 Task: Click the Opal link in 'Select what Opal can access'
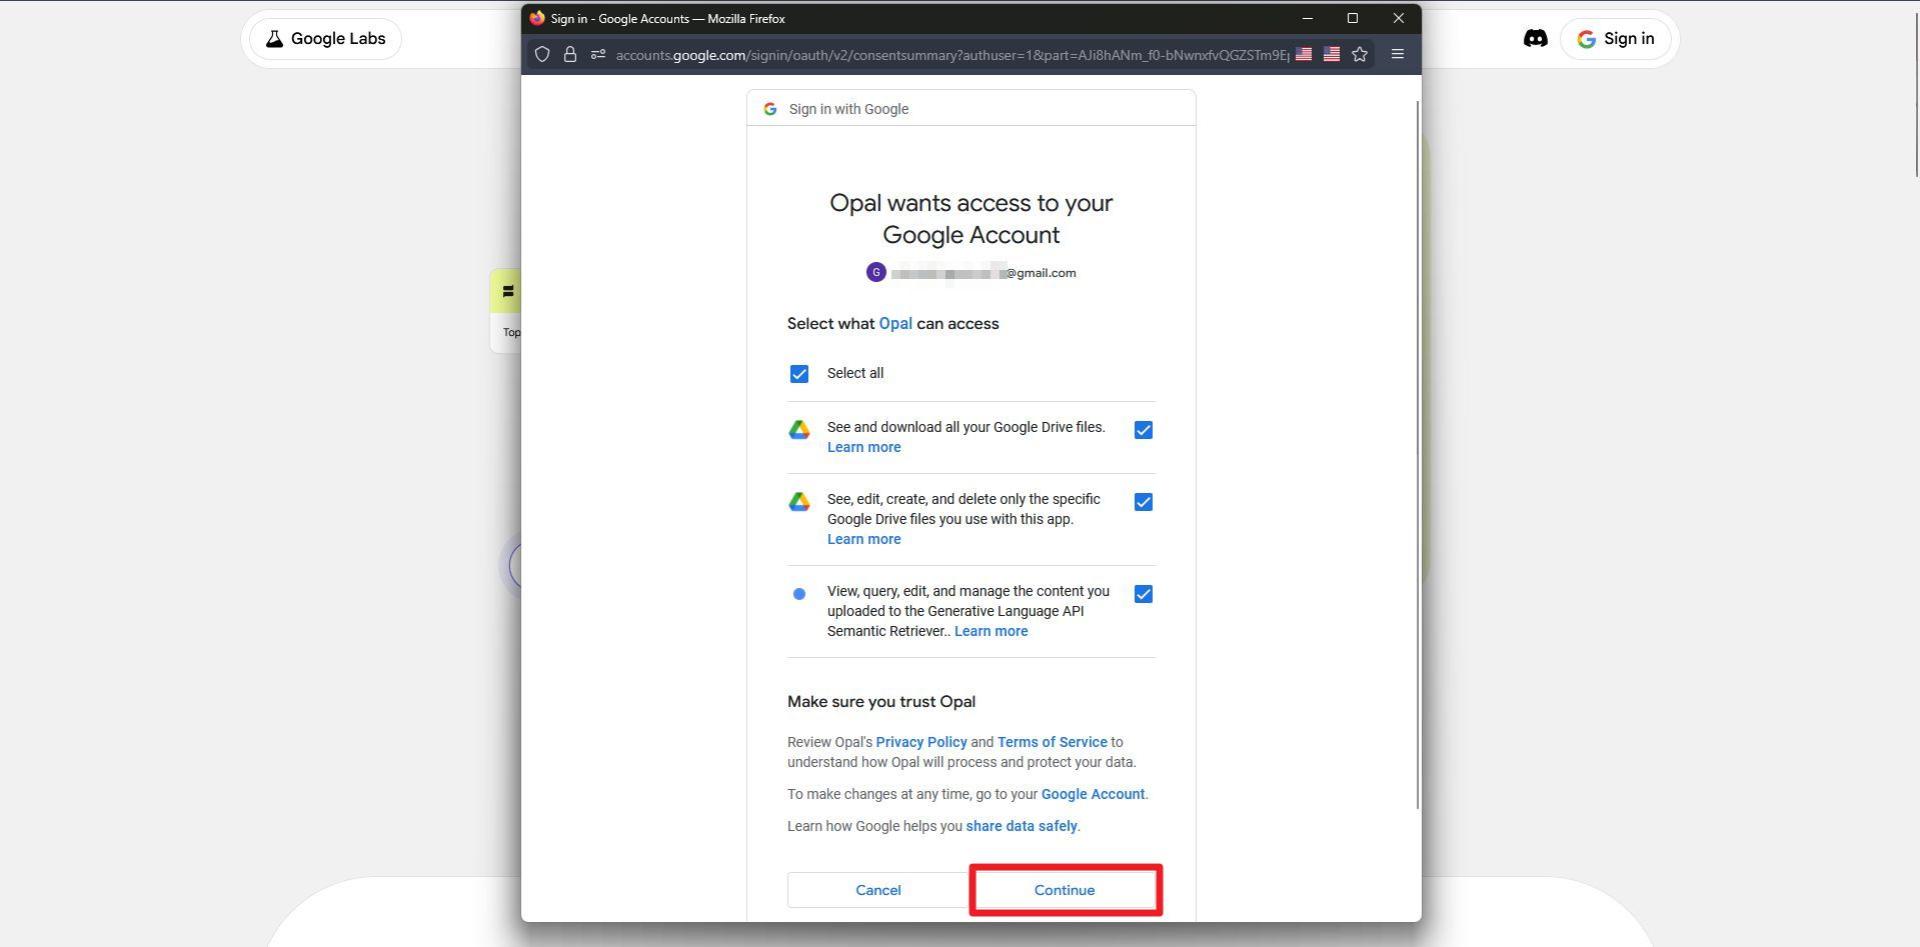click(895, 324)
